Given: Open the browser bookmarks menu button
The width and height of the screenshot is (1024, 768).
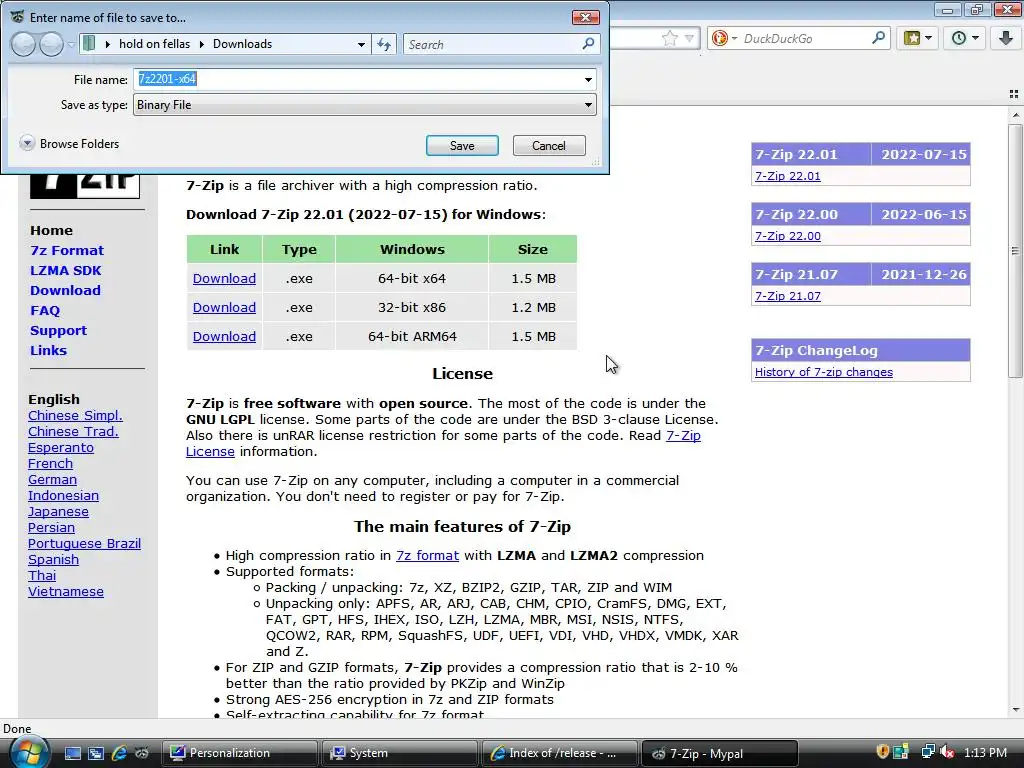Looking at the screenshot, I should [918, 38].
